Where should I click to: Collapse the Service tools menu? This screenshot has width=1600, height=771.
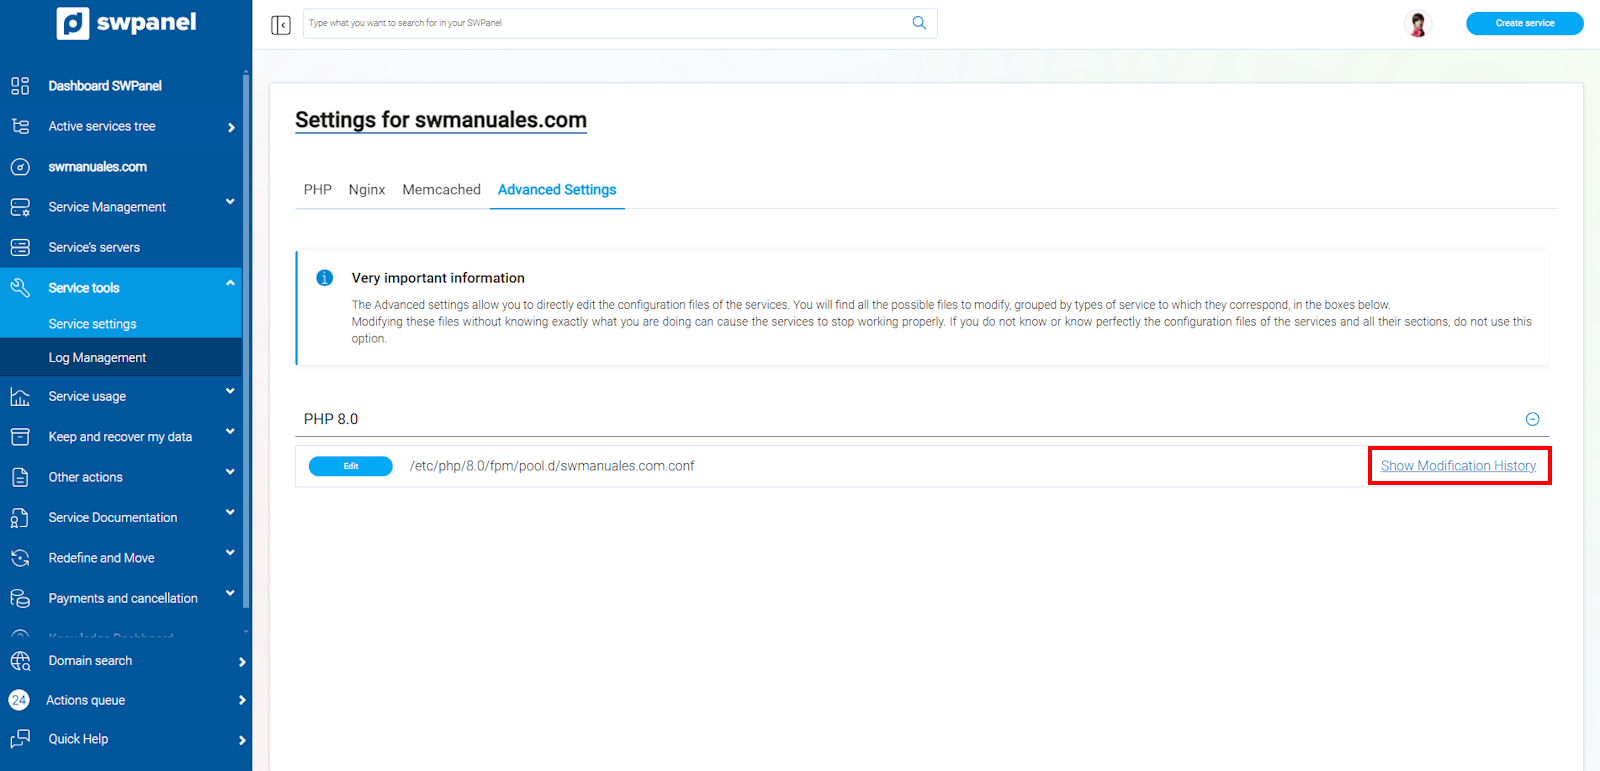click(x=230, y=284)
